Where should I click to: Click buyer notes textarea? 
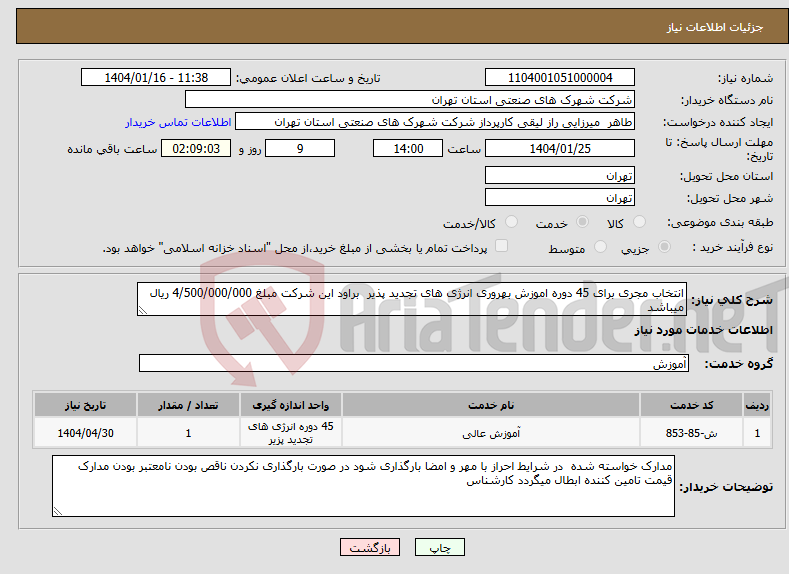pyautogui.click(x=363, y=486)
